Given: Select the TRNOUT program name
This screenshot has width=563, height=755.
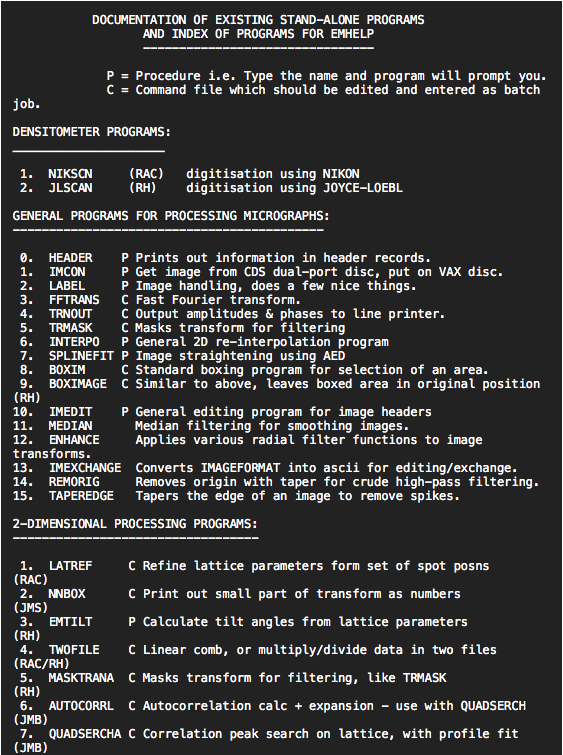Looking at the screenshot, I should (70, 314).
